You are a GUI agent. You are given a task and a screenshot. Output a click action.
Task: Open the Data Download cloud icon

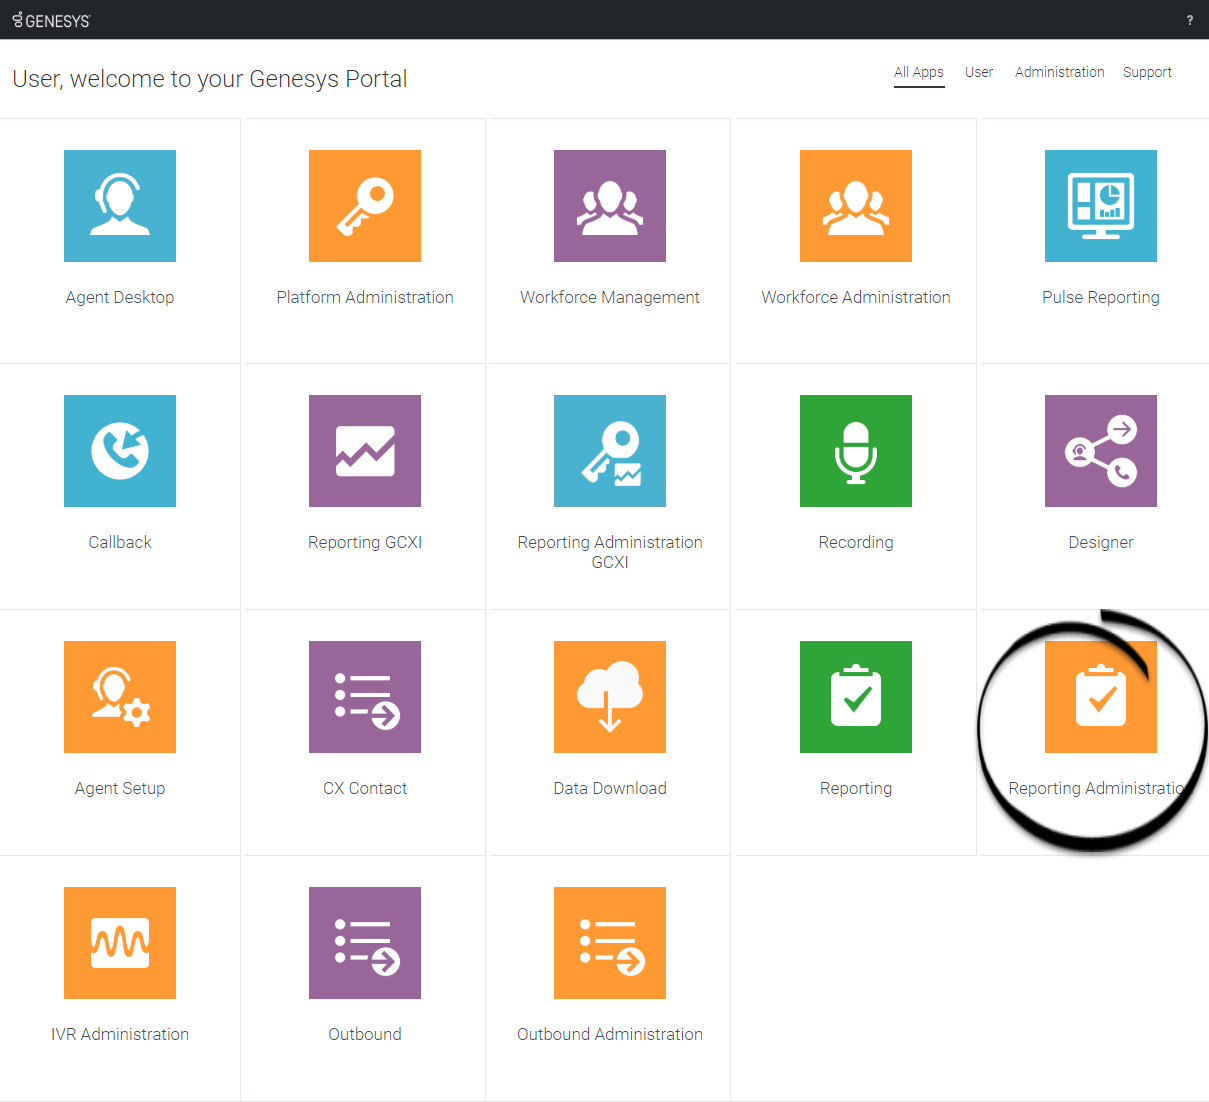[x=610, y=697]
